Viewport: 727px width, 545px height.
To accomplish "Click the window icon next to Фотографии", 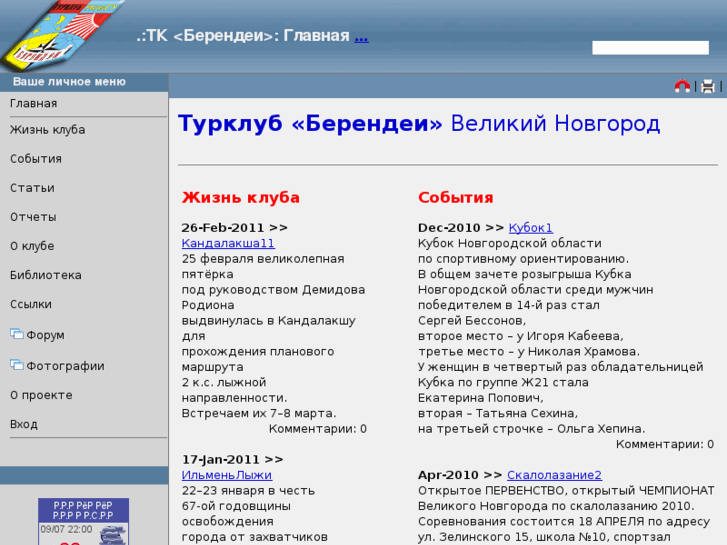I will coord(16,366).
